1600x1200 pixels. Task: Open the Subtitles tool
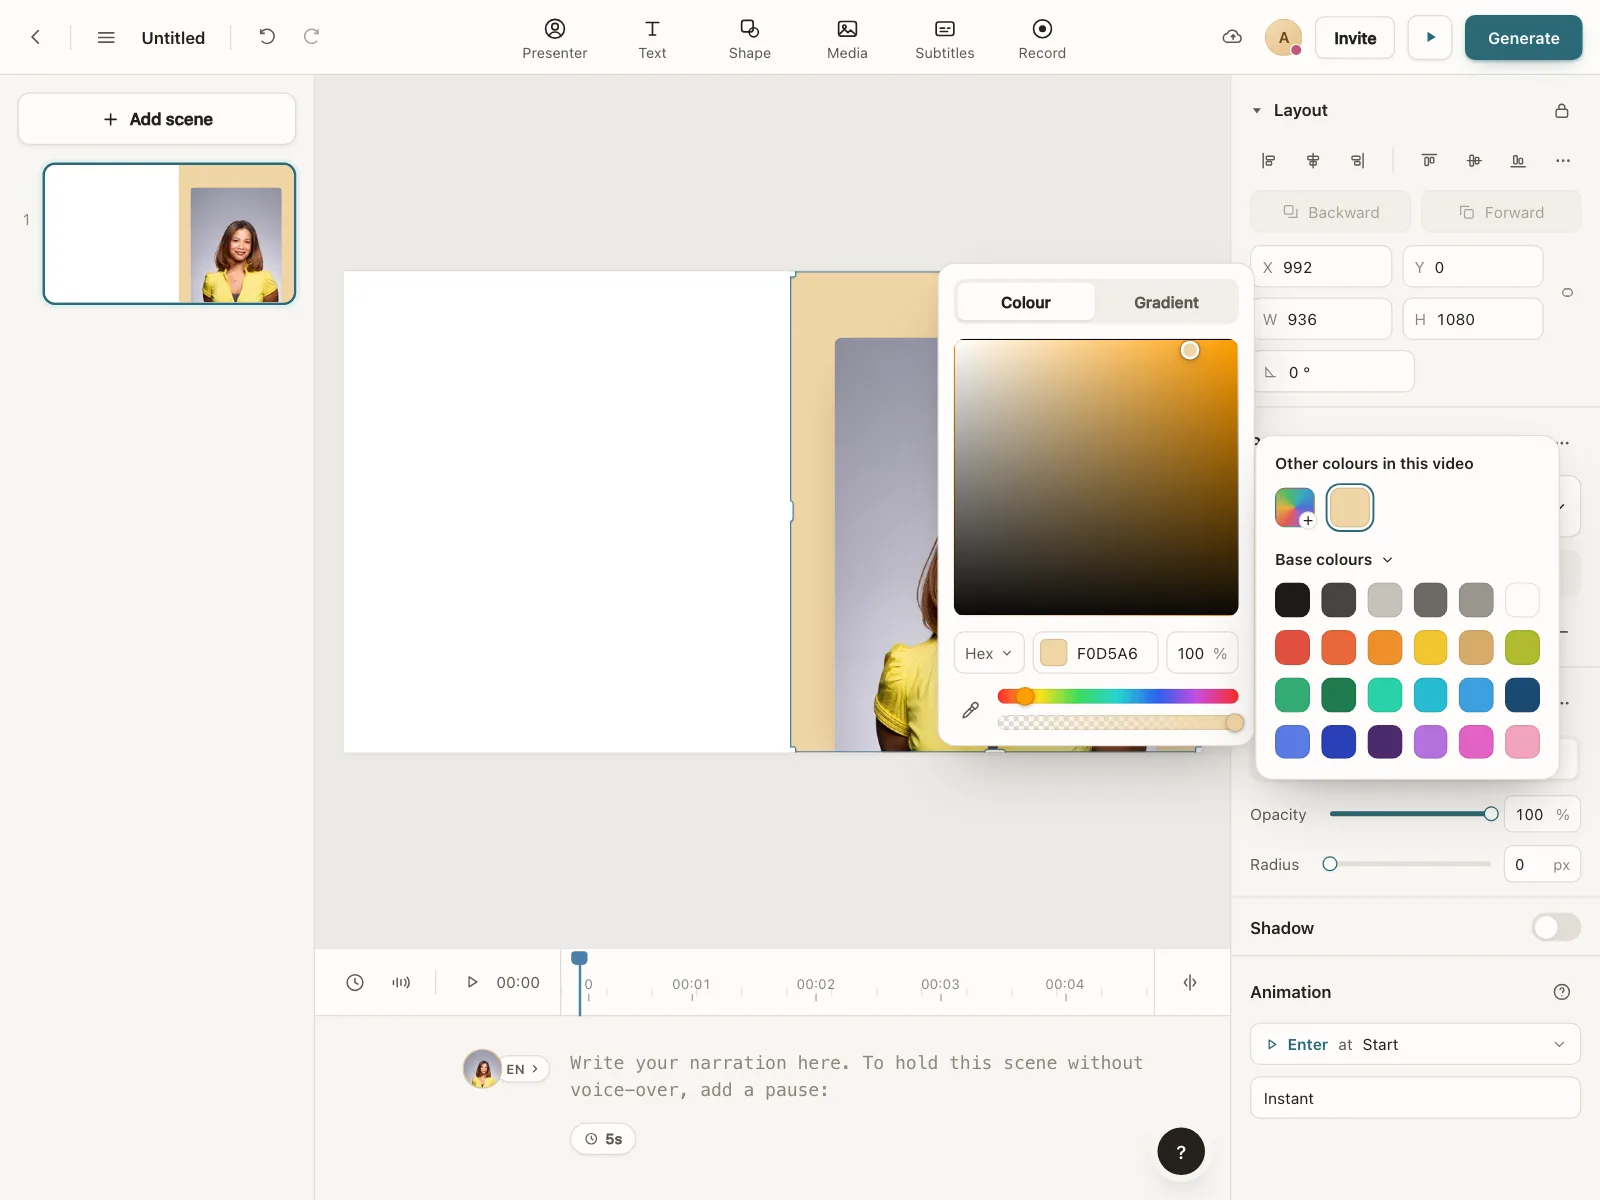click(x=945, y=39)
